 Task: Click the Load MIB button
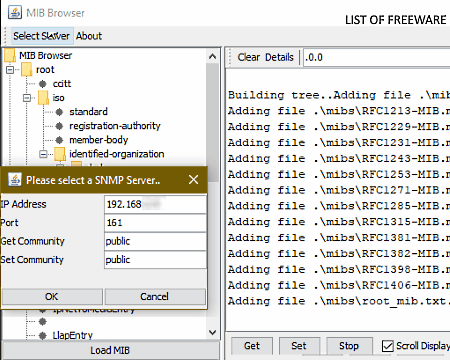click(x=110, y=350)
